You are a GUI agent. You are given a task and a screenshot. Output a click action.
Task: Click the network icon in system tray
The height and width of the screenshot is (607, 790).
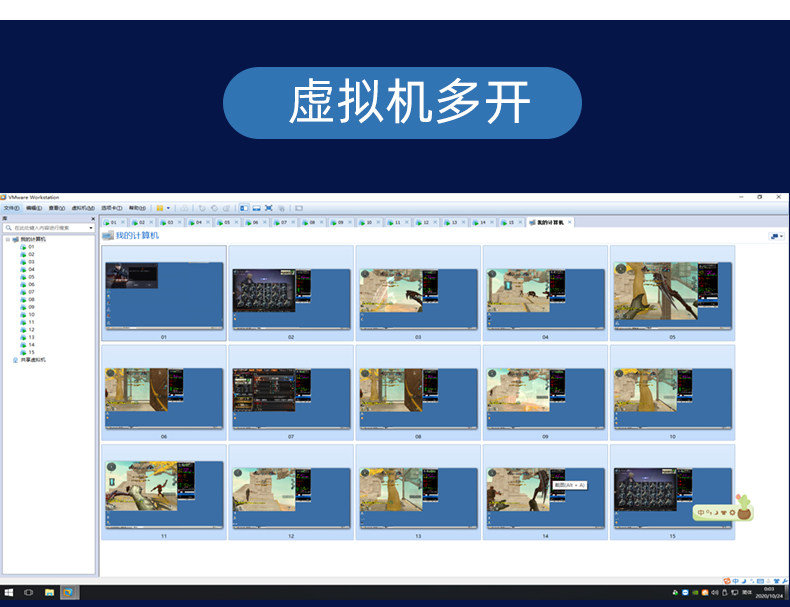pyautogui.click(x=735, y=592)
